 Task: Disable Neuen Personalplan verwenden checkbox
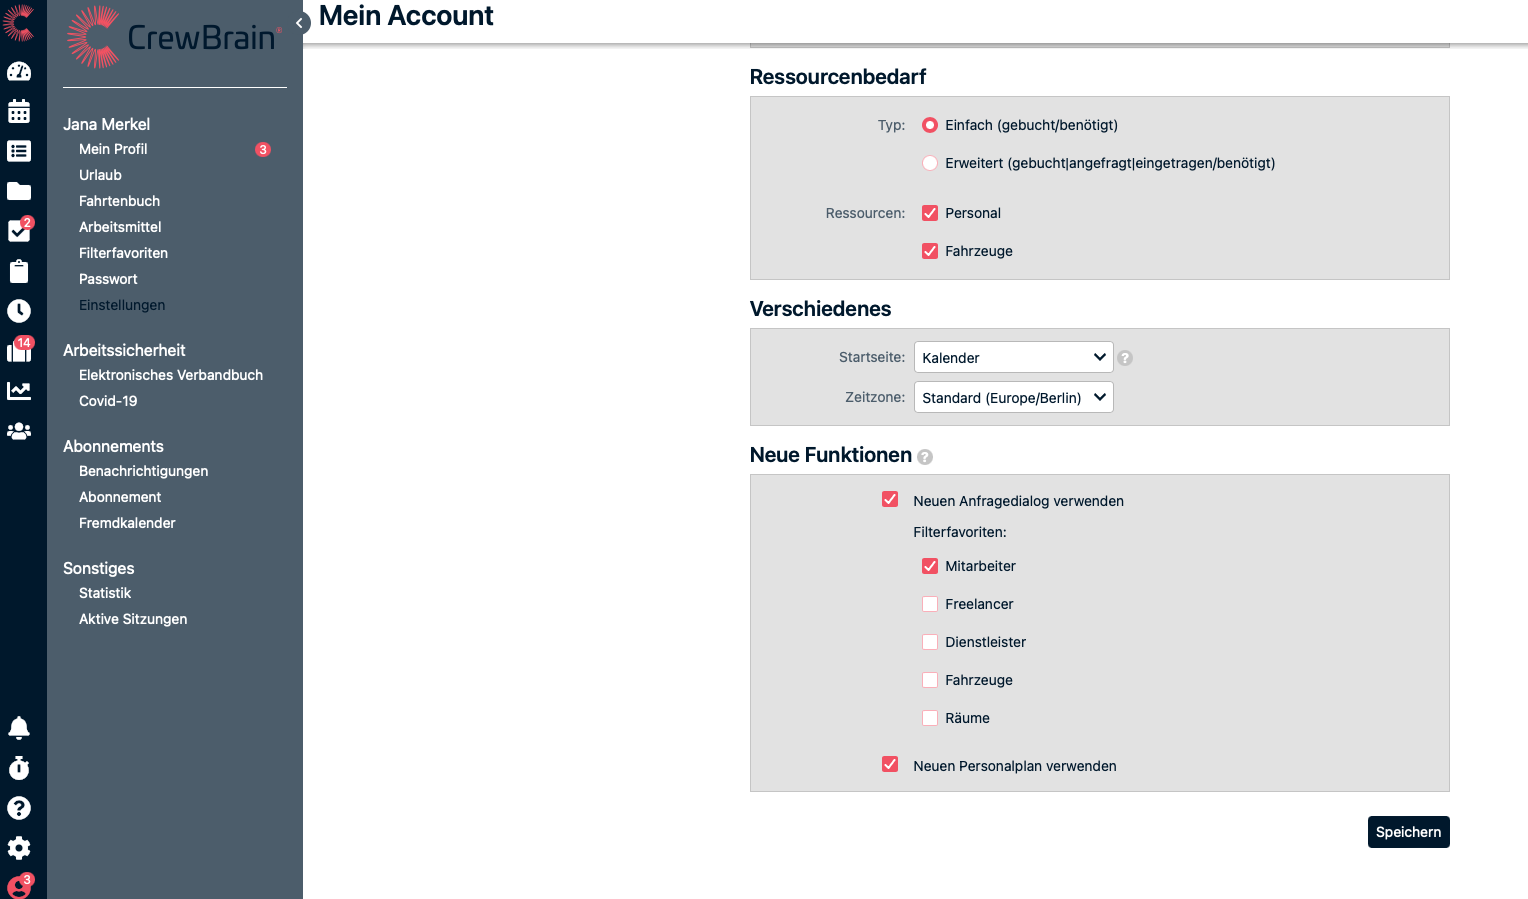[x=890, y=765]
